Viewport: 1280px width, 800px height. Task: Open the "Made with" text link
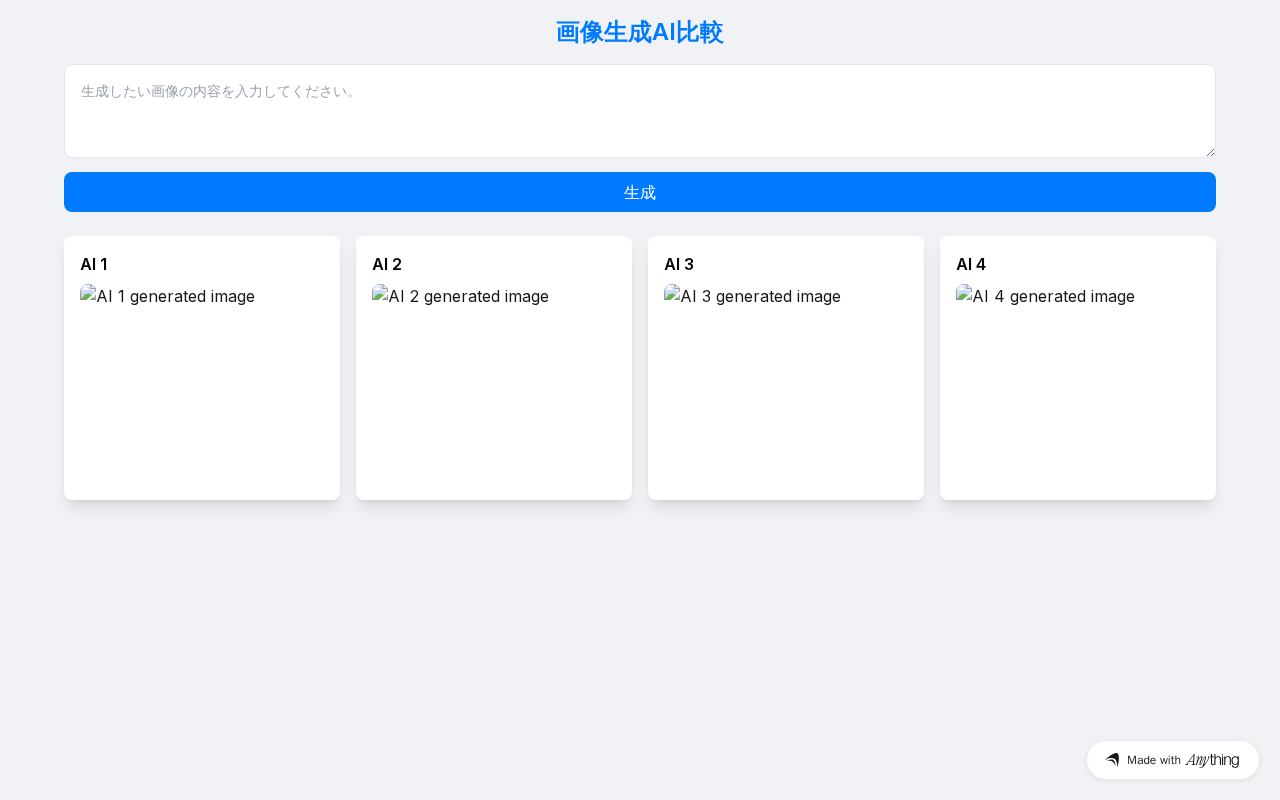[1154, 760]
